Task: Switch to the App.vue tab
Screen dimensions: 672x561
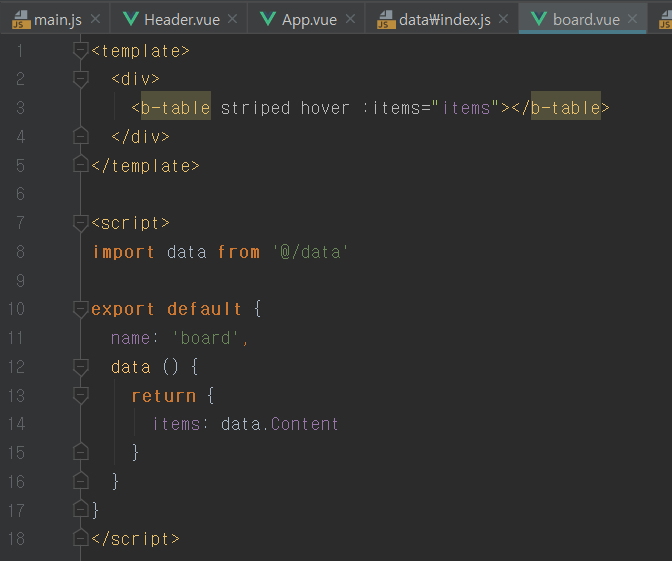Action: point(306,19)
